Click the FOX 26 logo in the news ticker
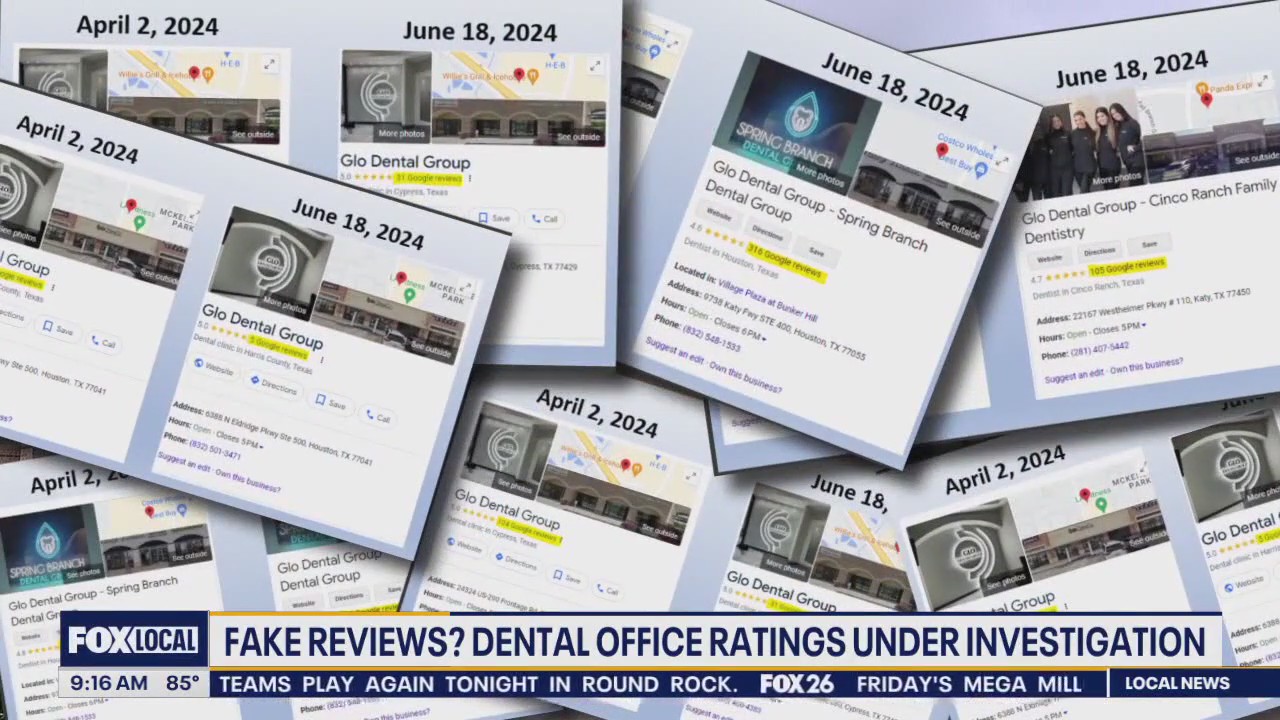Viewport: 1280px width, 720px height. pos(797,684)
